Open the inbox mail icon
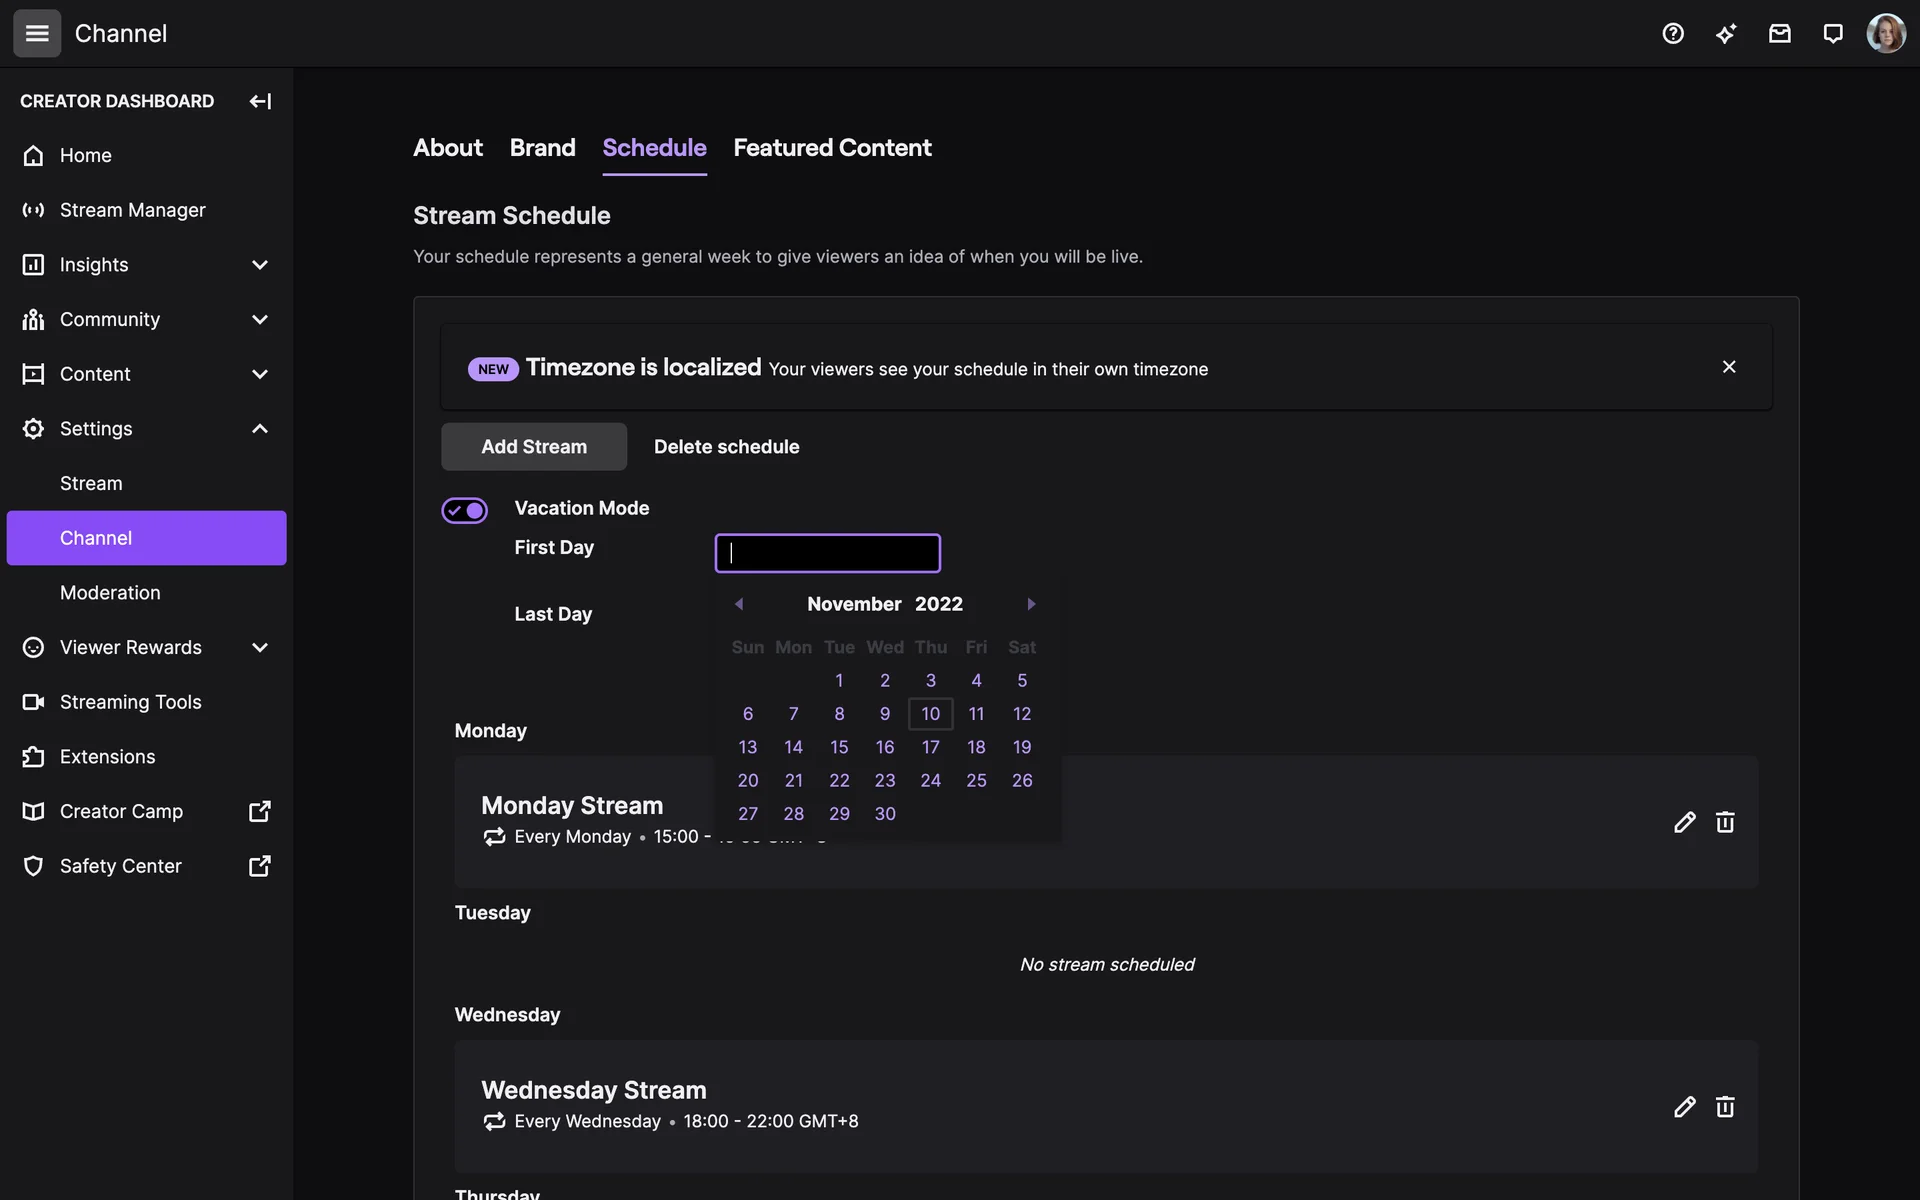This screenshot has width=1920, height=1200. tap(1779, 34)
